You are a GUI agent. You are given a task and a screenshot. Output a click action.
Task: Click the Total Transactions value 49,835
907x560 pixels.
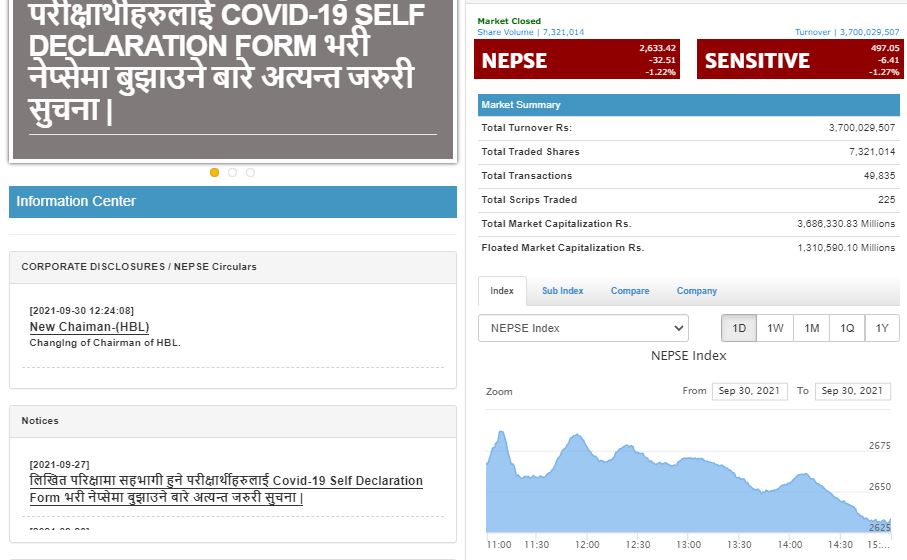tap(879, 175)
